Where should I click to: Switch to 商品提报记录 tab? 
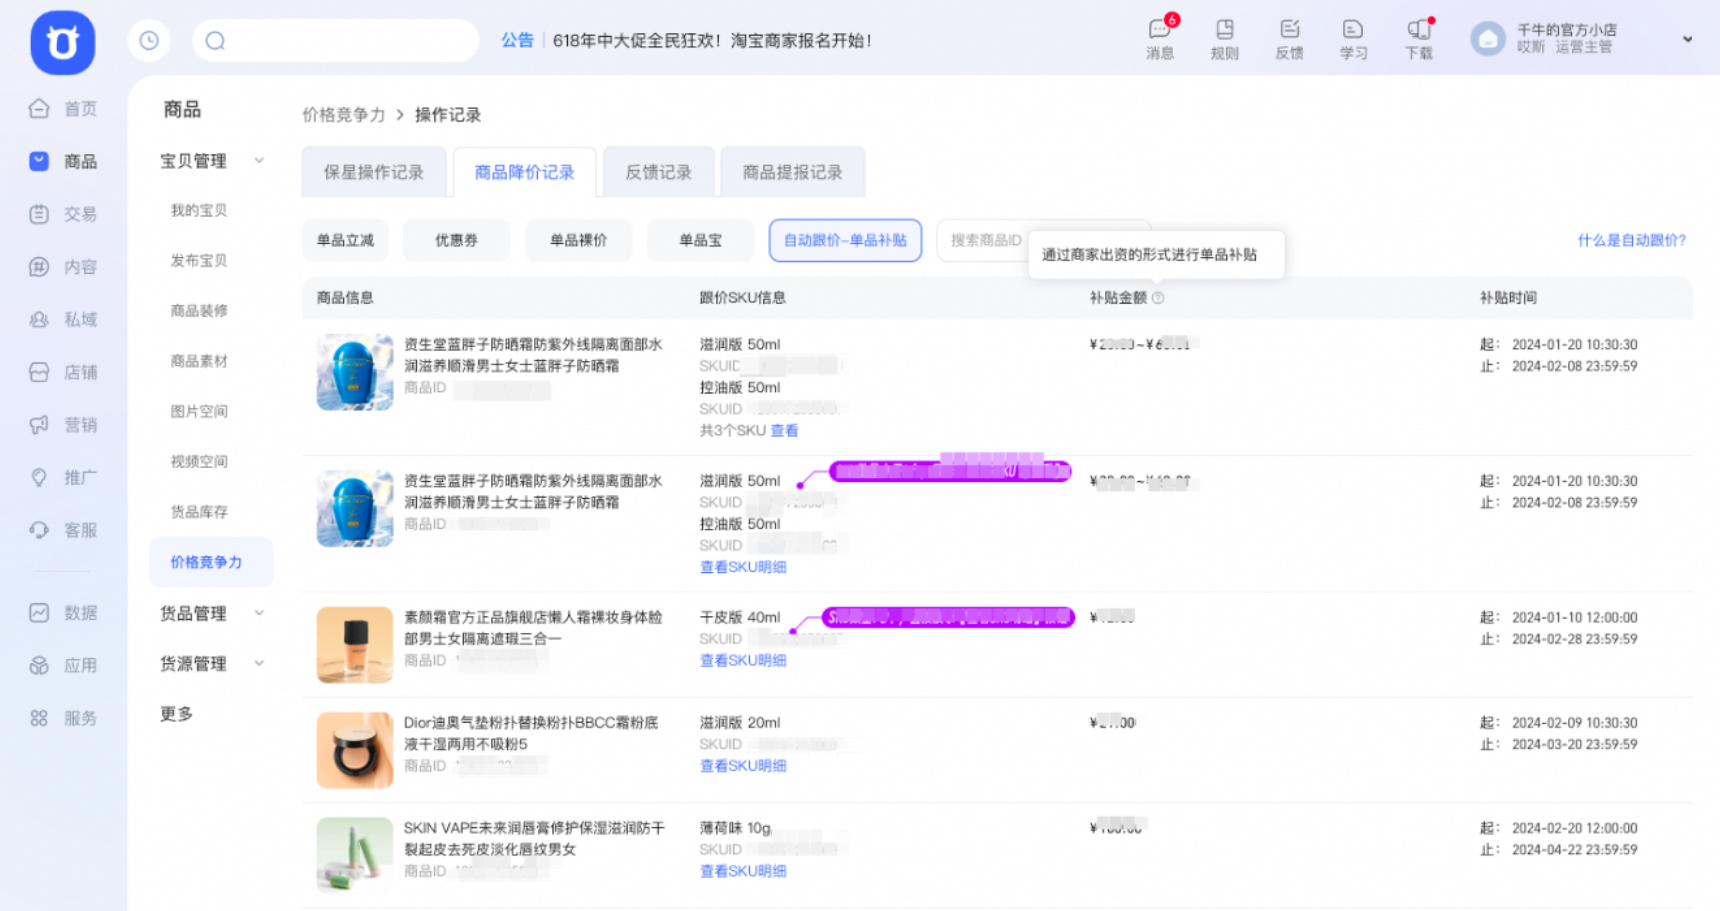click(793, 172)
